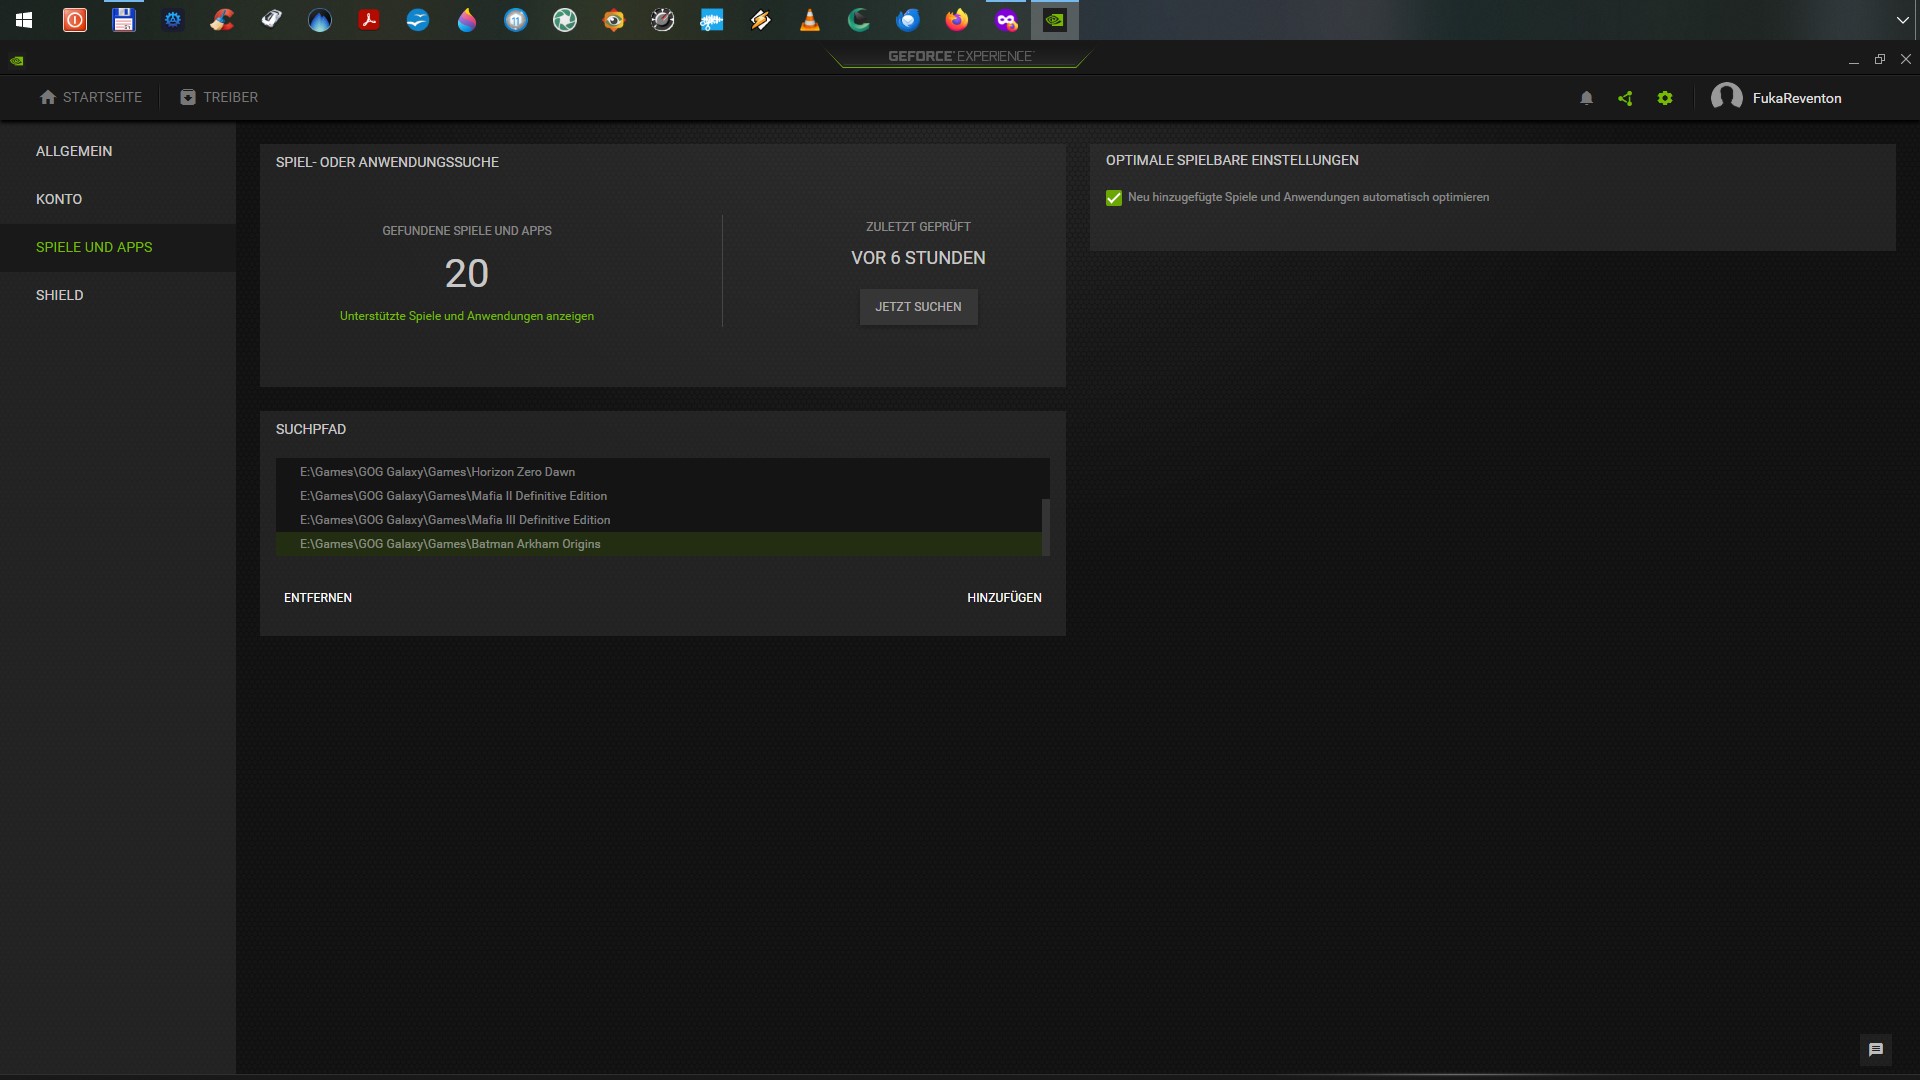The height and width of the screenshot is (1080, 1920).
Task: Launch Firefox from the taskbar
Action: (x=957, y=20)
